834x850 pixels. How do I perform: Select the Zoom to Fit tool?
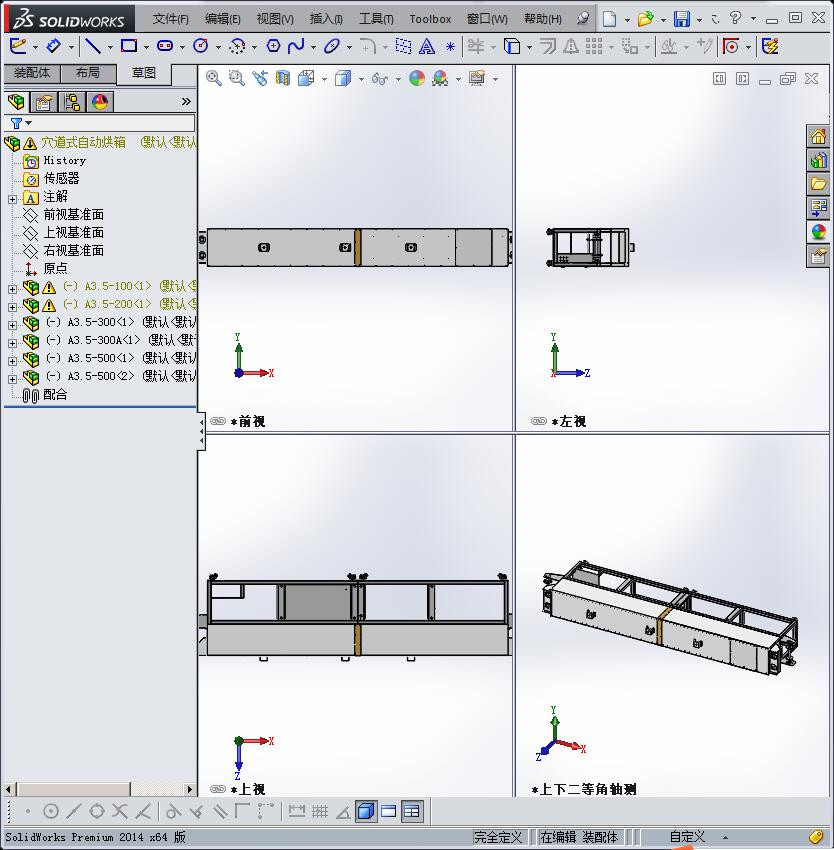coord(213,78)
